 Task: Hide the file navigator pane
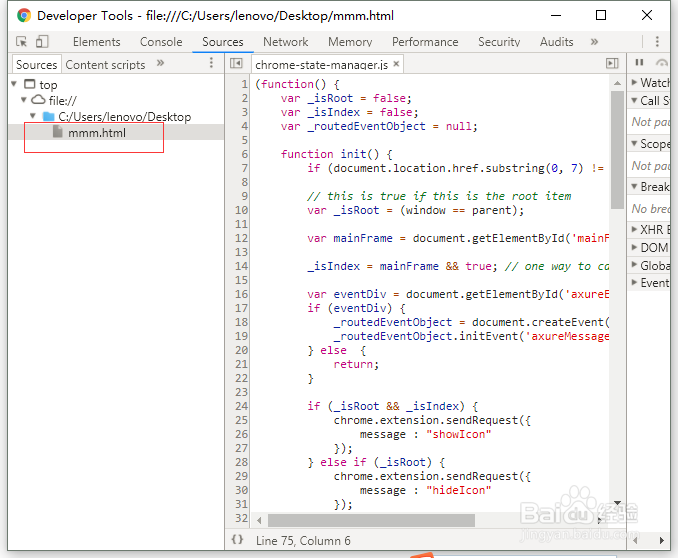[x=236, y=64]
